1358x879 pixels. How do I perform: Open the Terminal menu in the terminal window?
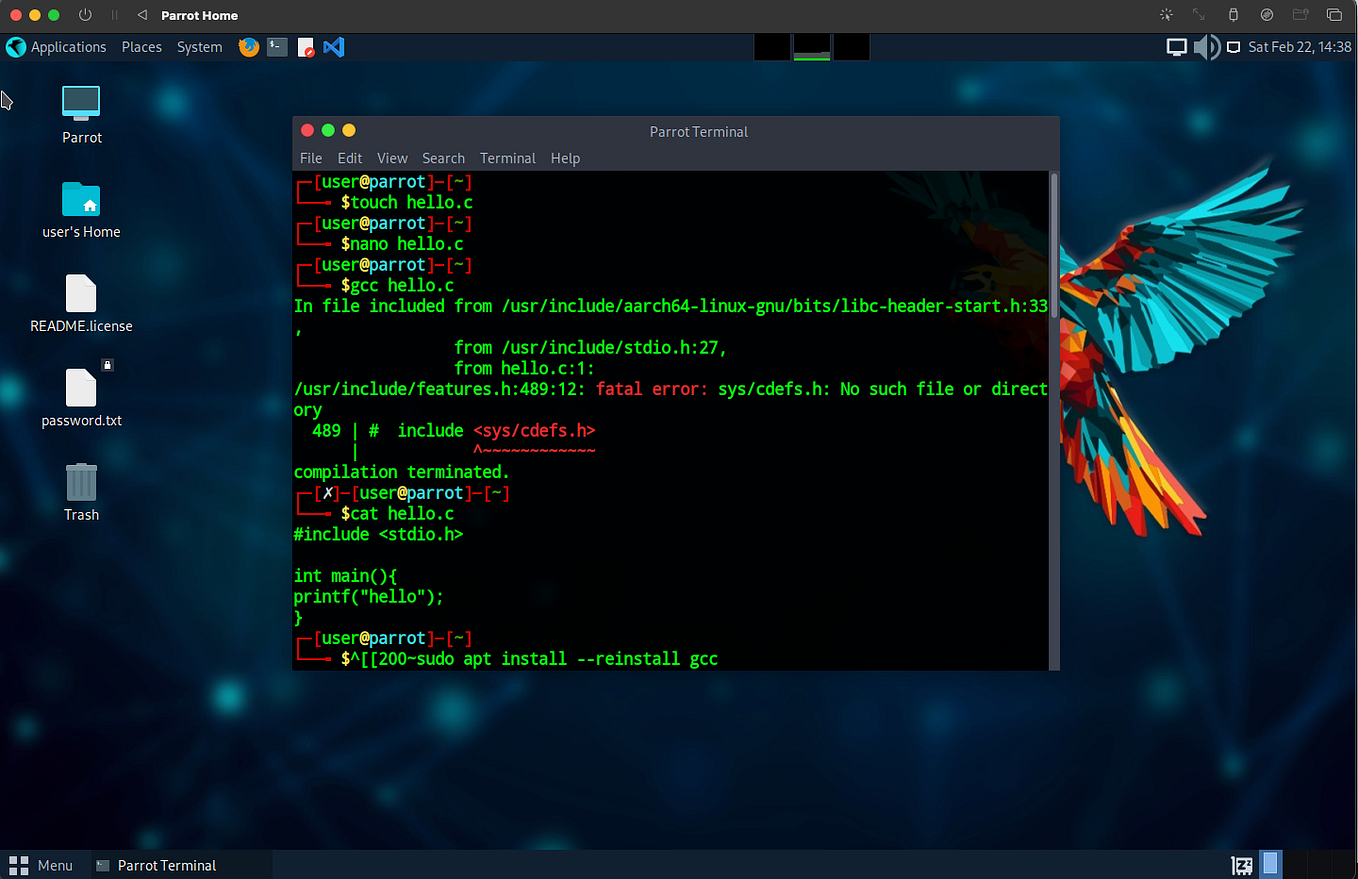pos(507,158)
